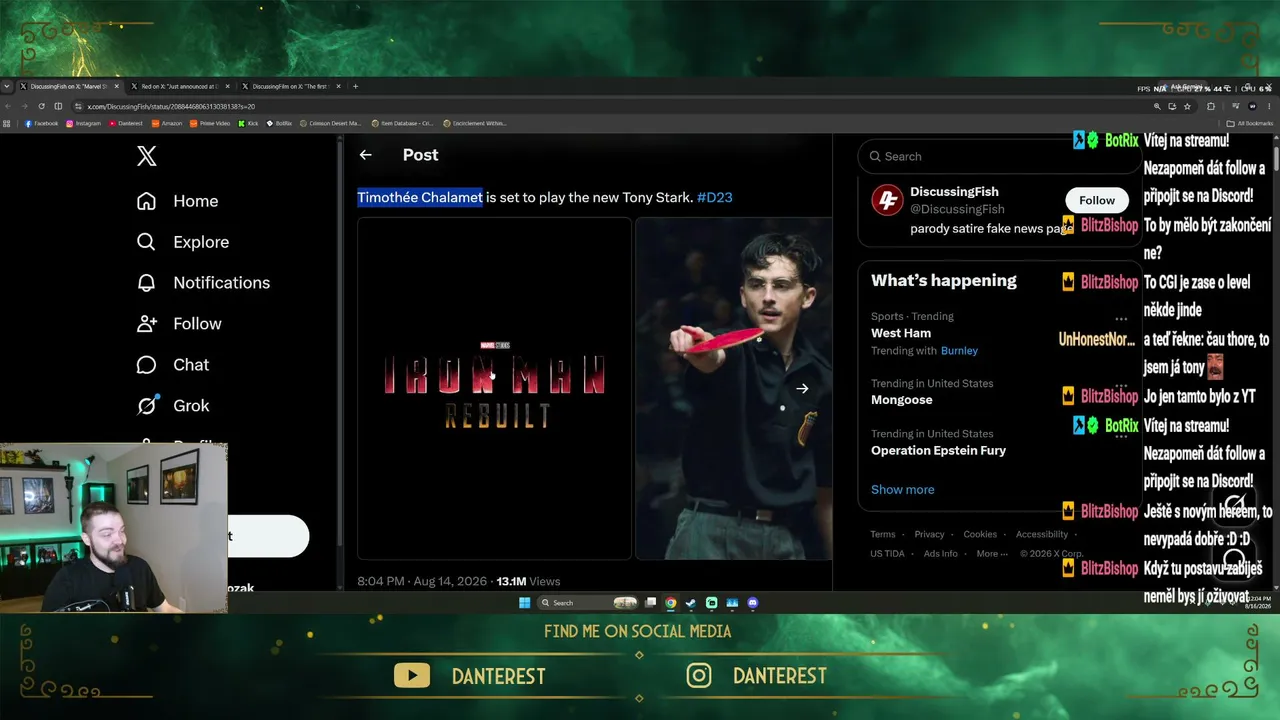Open Google Chrome from the taskbar
The height and width of the screenshot is (720, 1280).
(x=670, y=603)
